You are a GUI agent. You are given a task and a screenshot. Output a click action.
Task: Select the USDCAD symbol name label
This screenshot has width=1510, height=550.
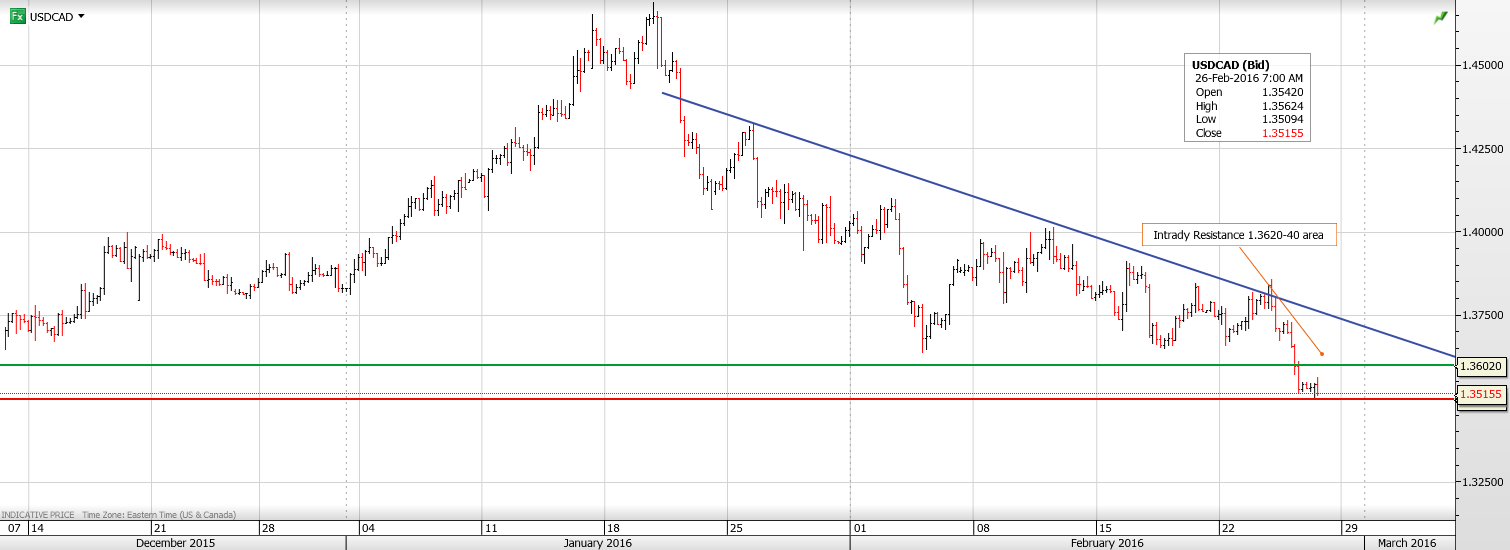click(51, 17)
